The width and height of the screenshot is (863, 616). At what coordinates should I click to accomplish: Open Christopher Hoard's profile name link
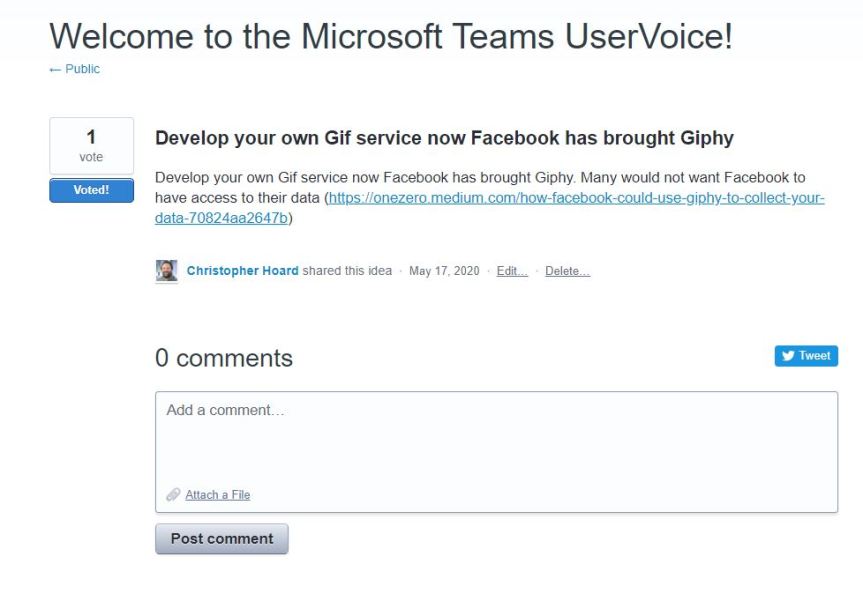coord(242,271)
